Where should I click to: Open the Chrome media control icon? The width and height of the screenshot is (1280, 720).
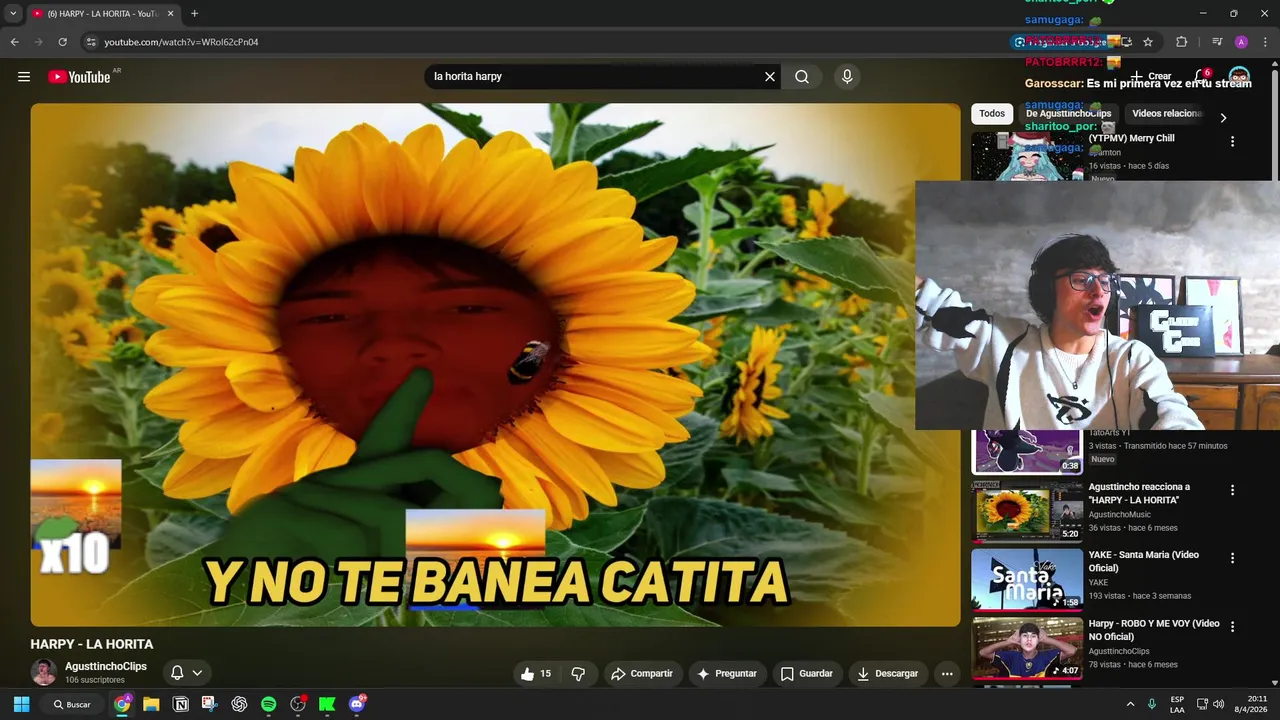[1217, 42]
